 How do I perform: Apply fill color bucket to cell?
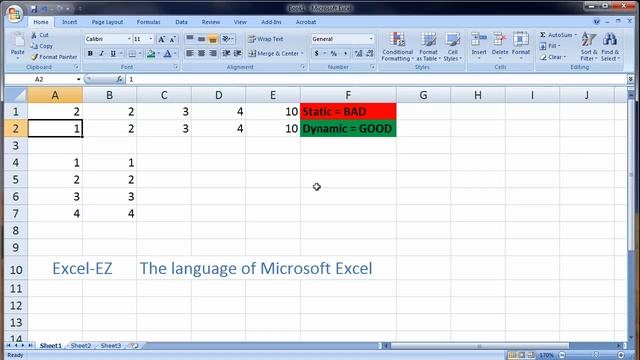(x=151, y=54)
